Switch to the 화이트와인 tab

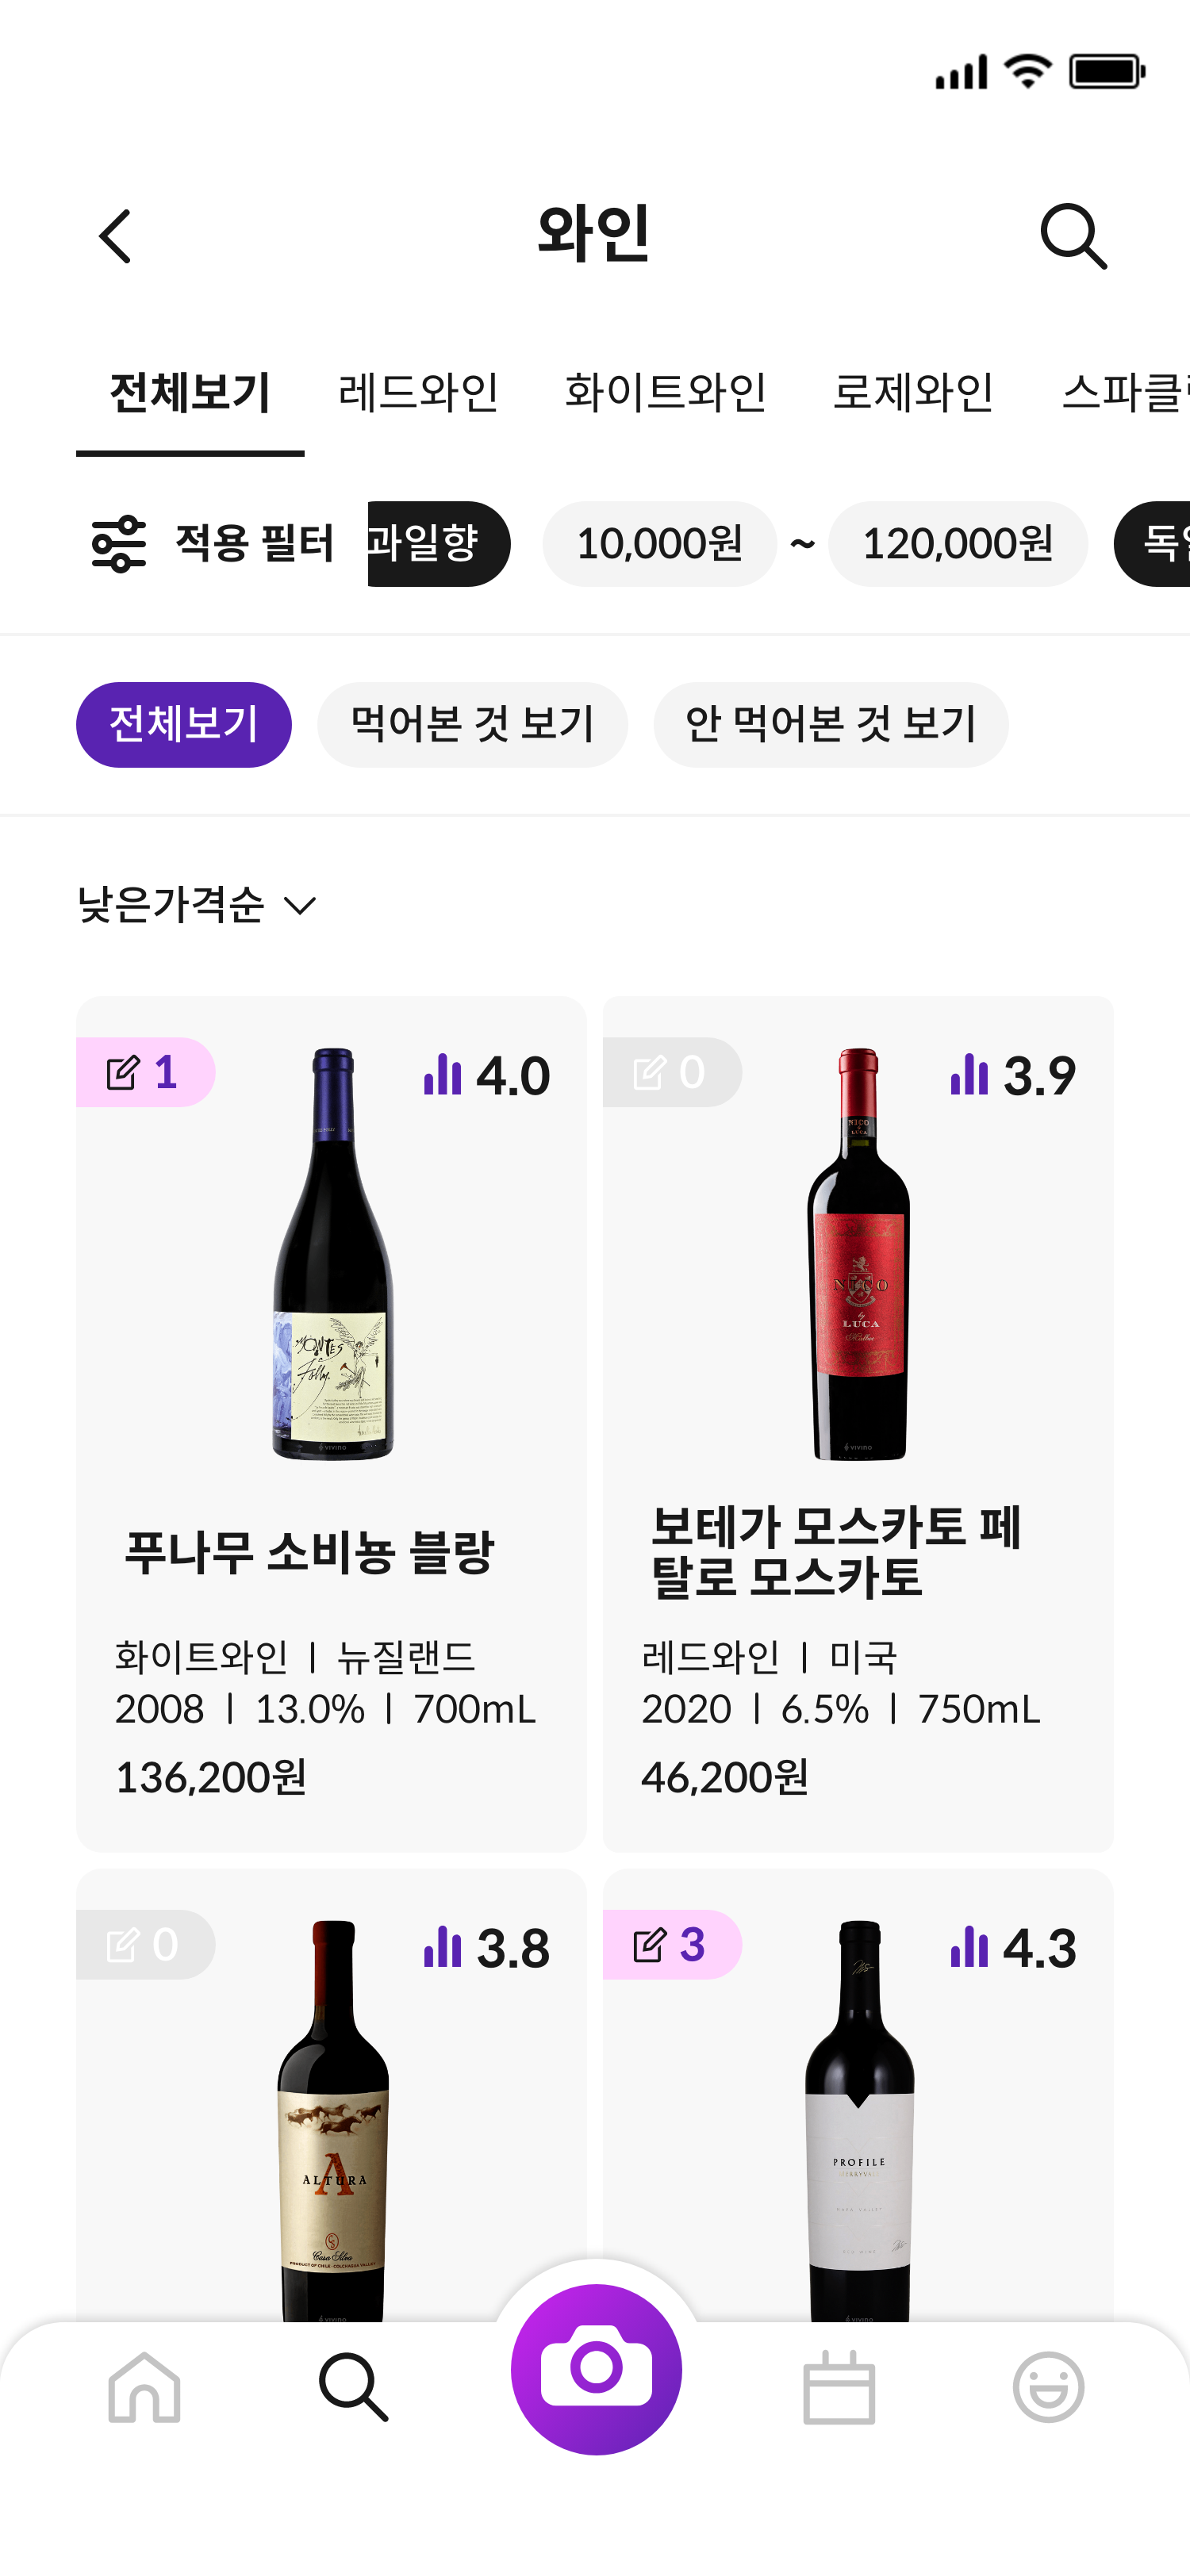point(665,392)
